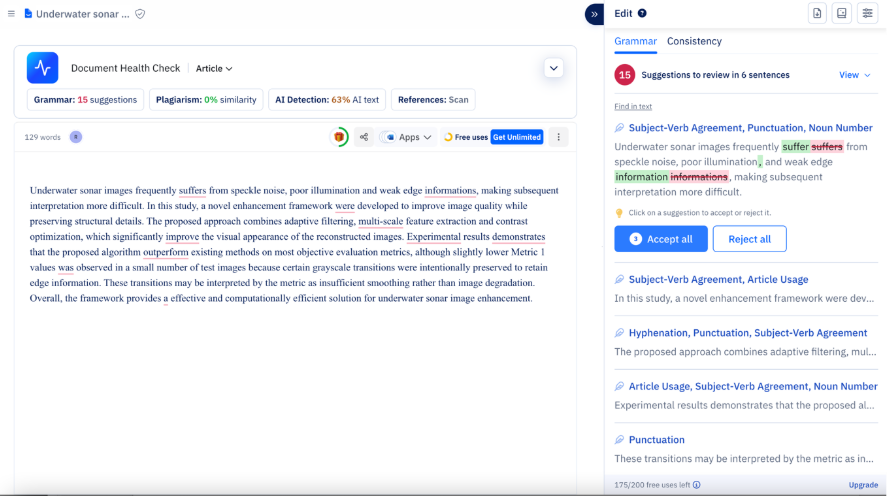This screenshot has width=888, height=496.
Task: Click the help icon next to Edit
Action: (x=642, y=14)
